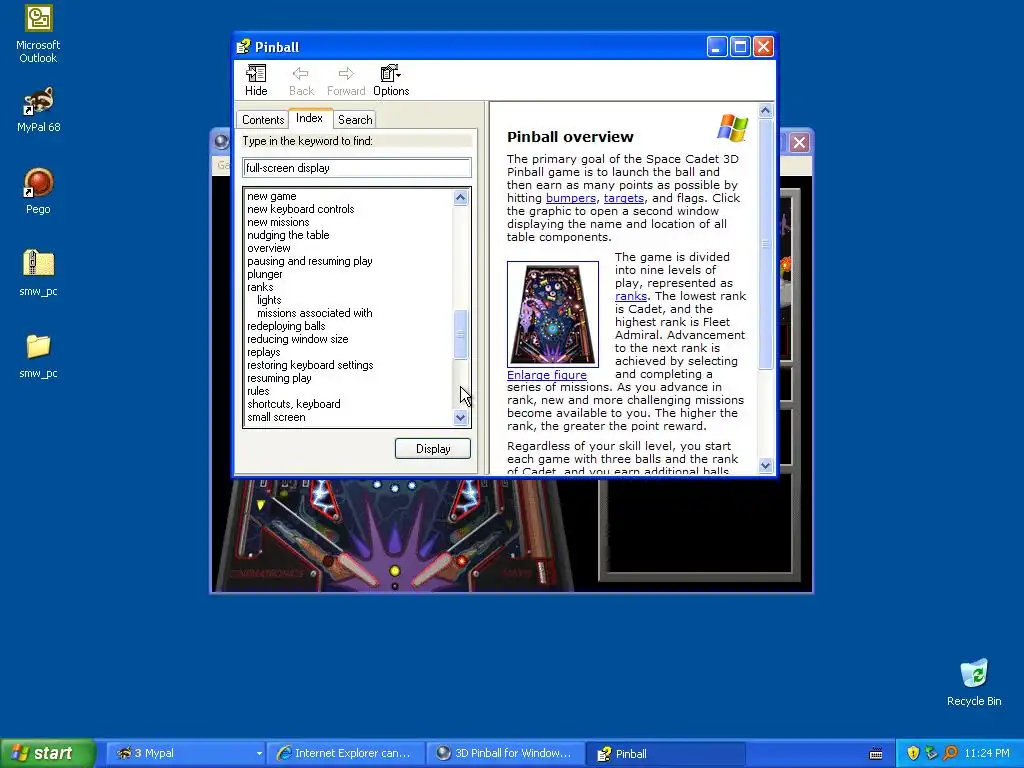Open the 'targets' link
Screen dimensions: 1024x768
(x=624, y=198)
